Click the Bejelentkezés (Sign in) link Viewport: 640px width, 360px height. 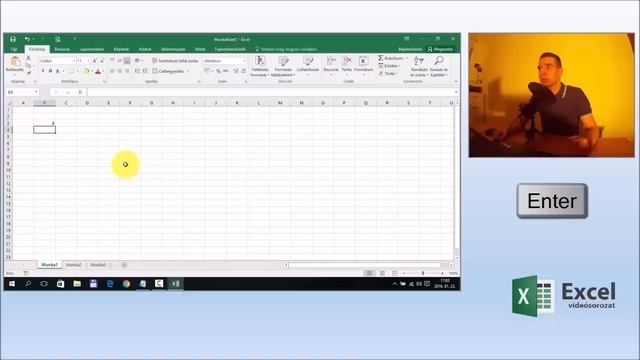tap(410, 49)
